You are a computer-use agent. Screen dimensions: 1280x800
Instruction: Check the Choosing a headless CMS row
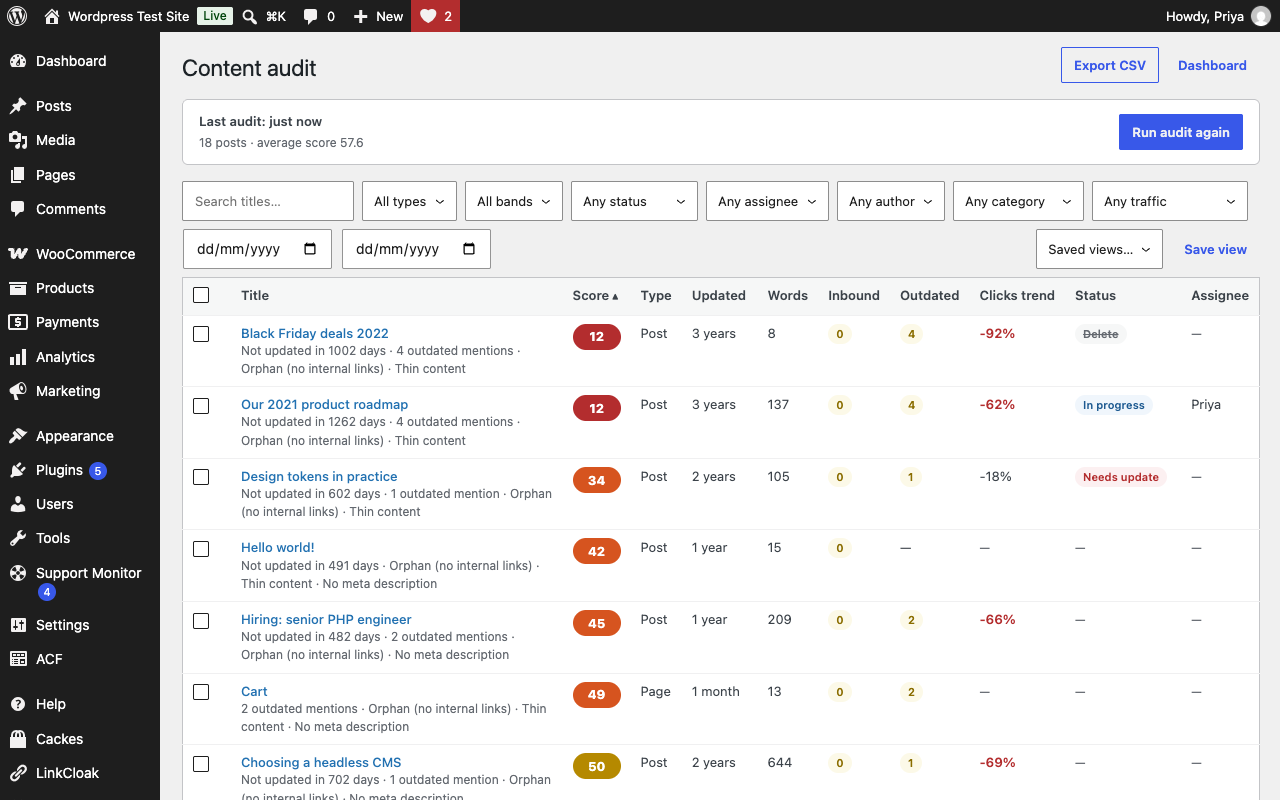(201, 764)
